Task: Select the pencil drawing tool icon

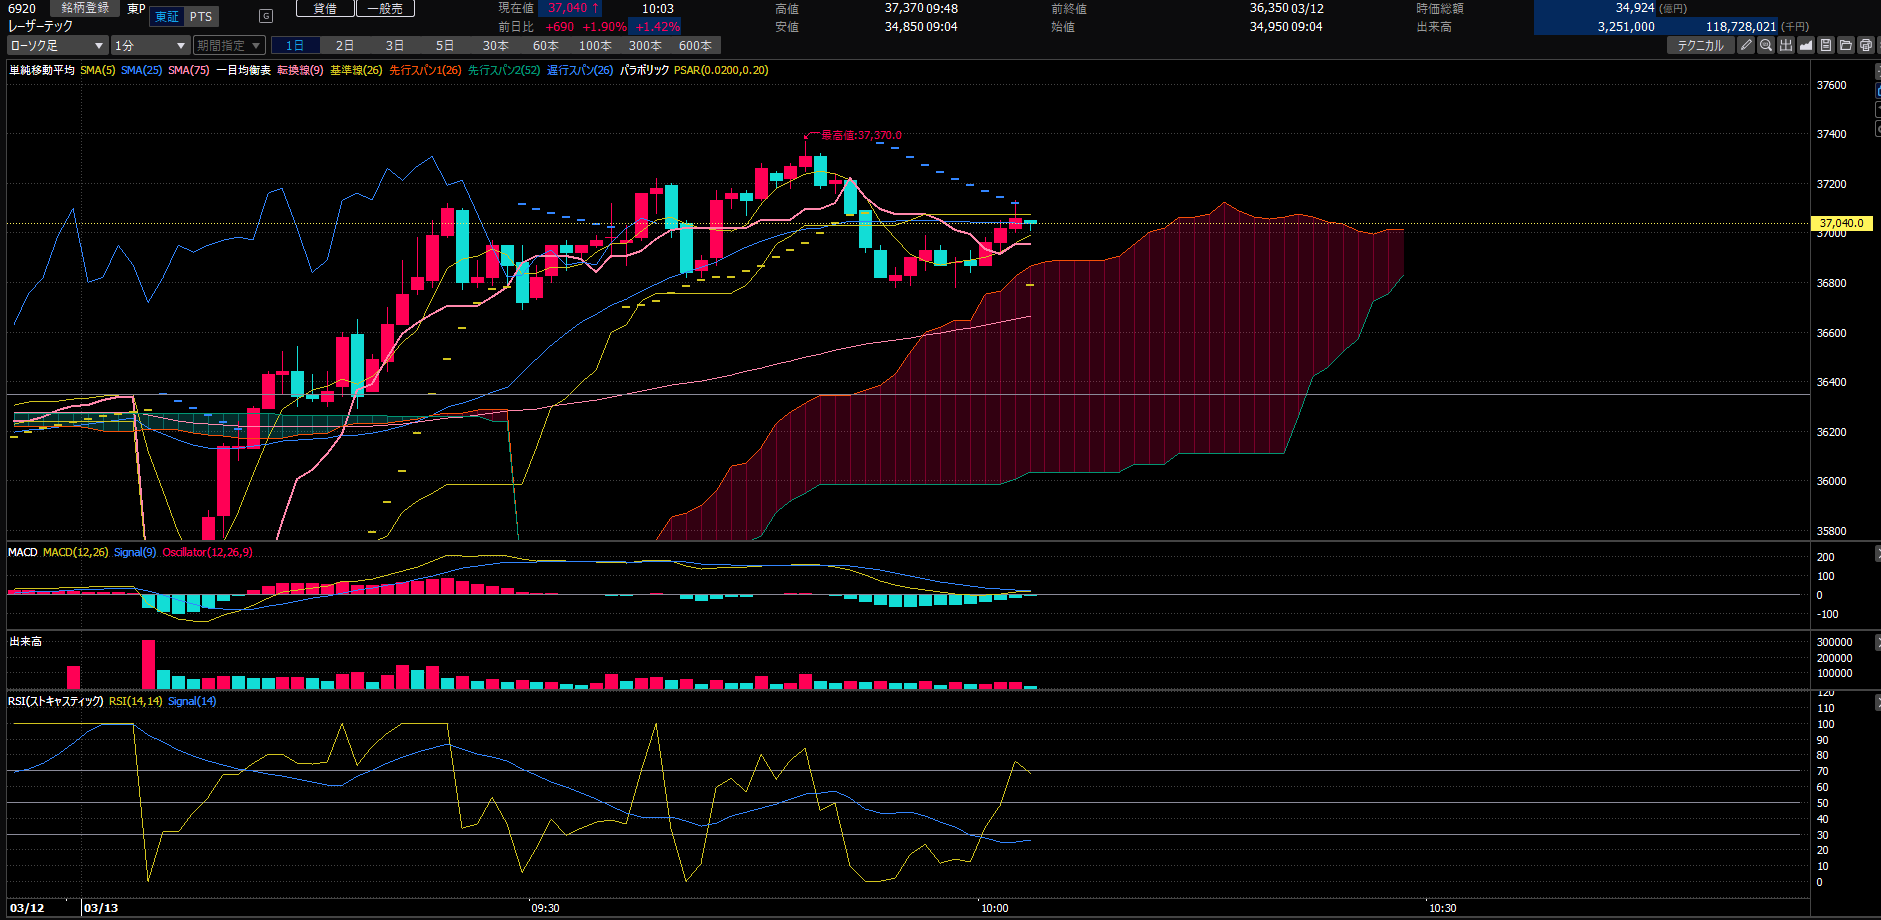Action: coord(1746,45)
